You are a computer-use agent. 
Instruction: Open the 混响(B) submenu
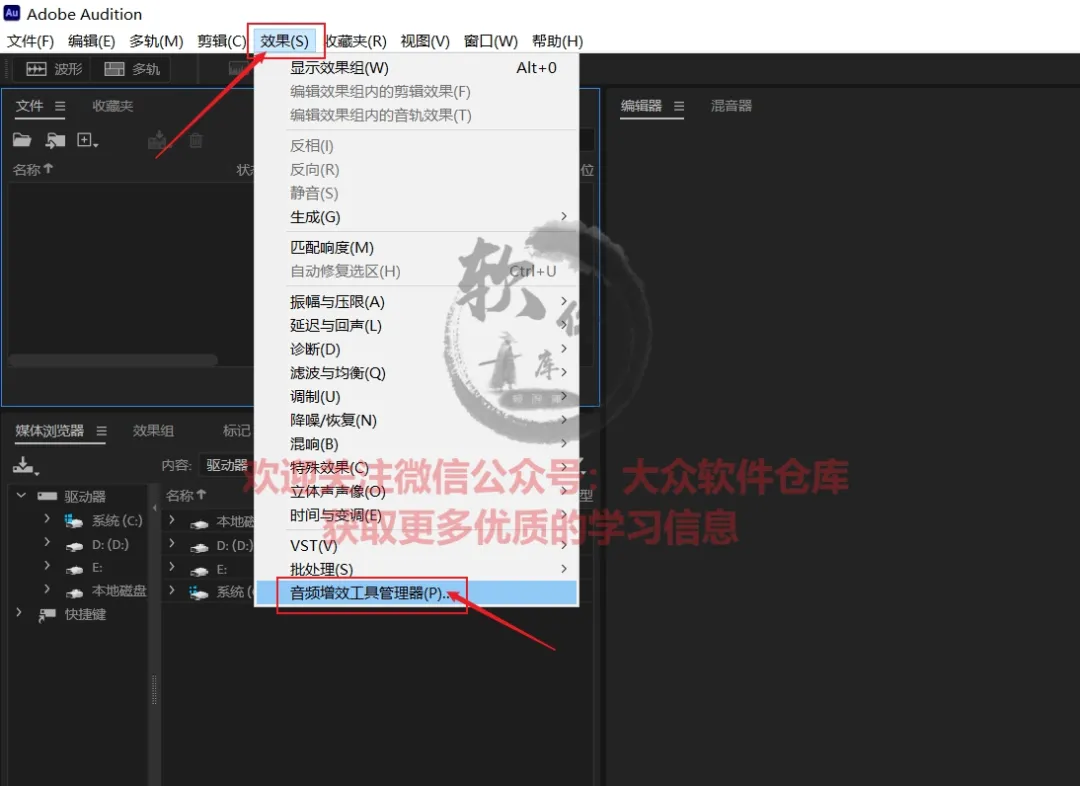(417, 444)
